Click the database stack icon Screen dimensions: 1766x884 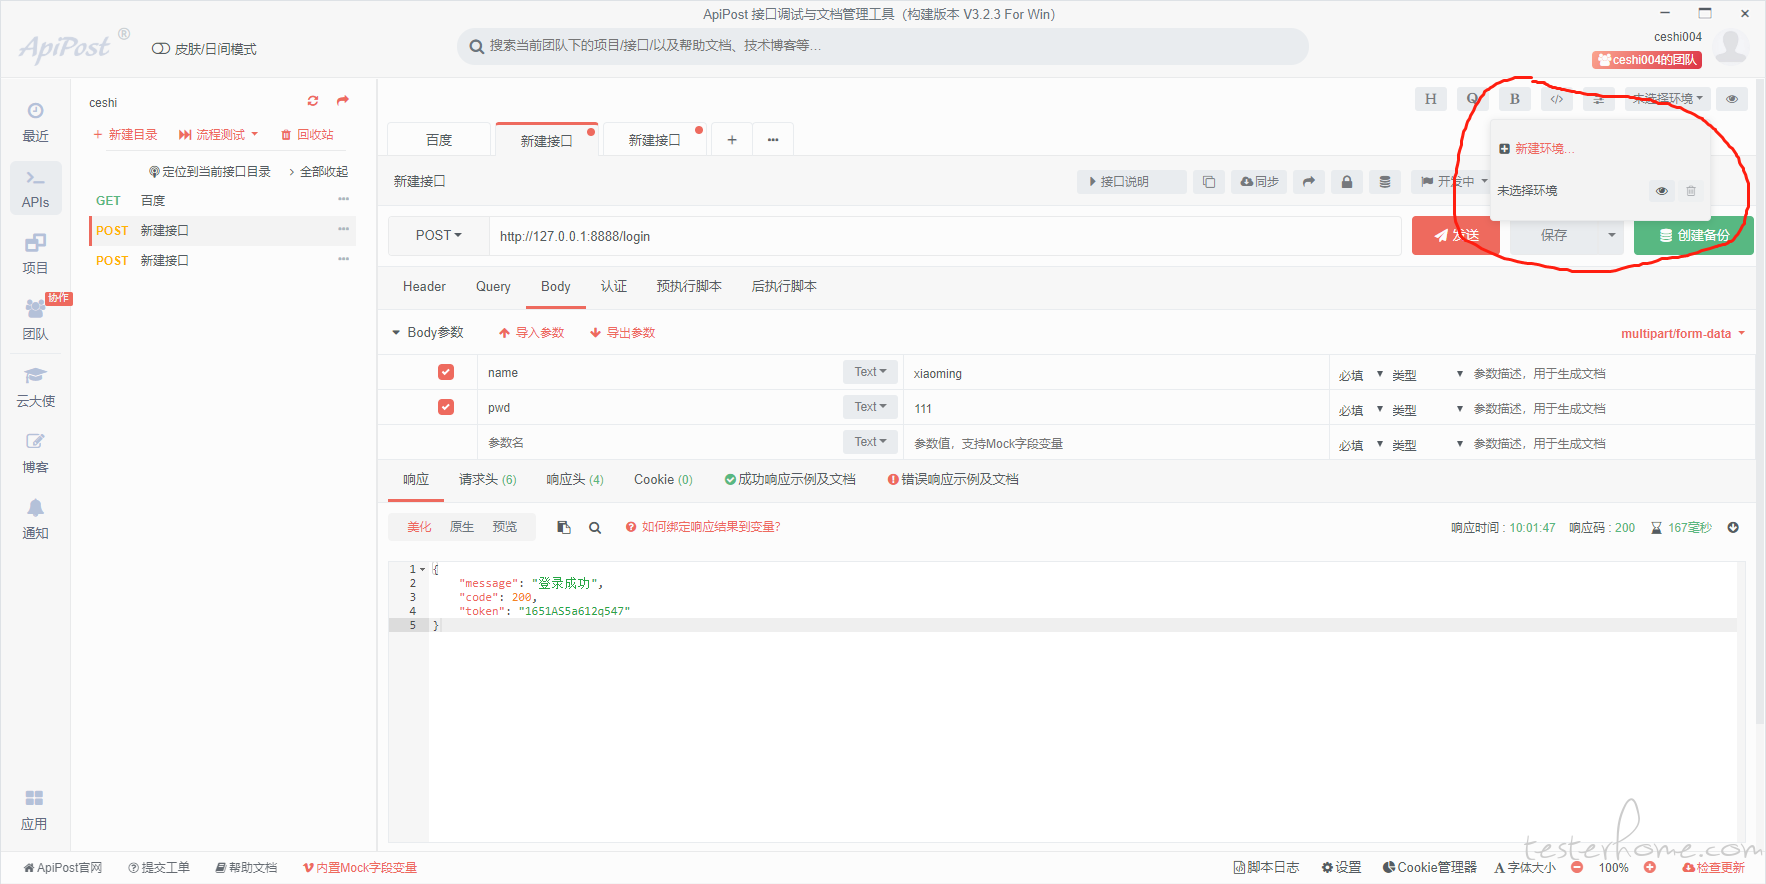point(1385,182)
